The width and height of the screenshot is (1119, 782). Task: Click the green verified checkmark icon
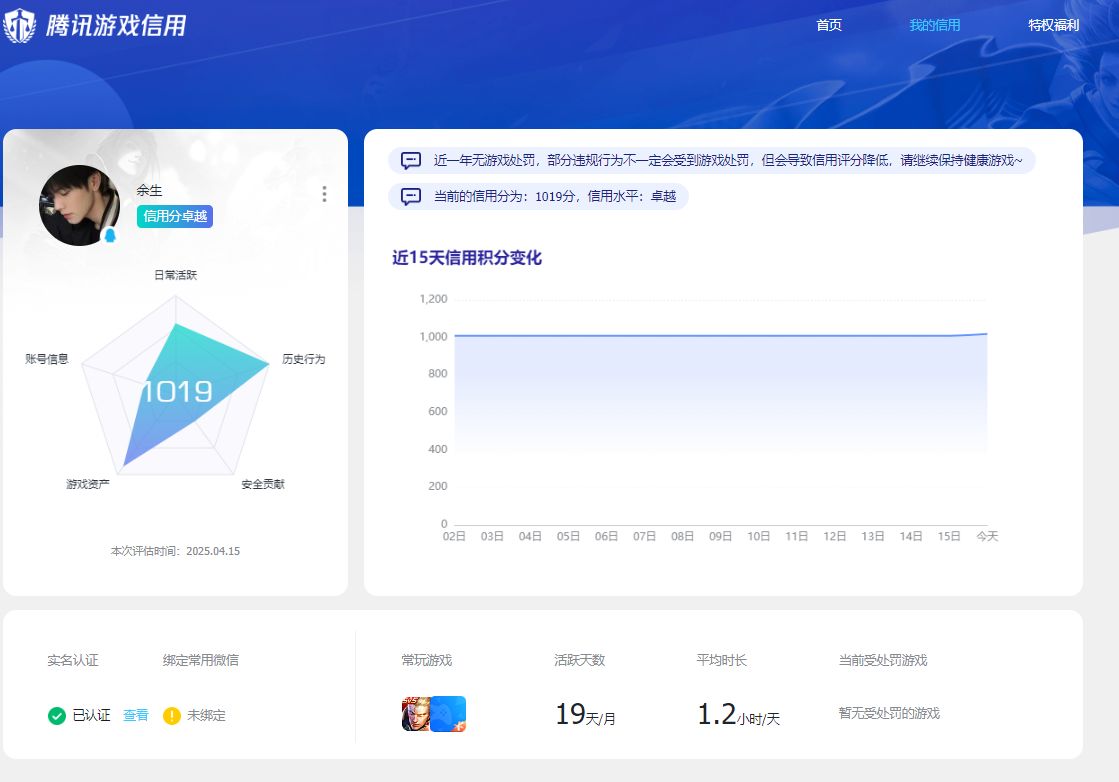click(x=56, y=716)
